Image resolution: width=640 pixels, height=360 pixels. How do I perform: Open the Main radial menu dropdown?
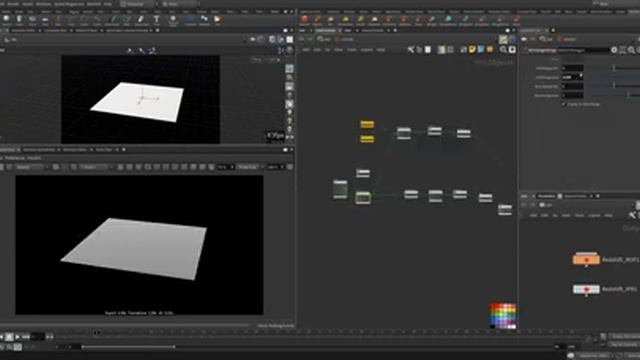click(x=180, y=4)
